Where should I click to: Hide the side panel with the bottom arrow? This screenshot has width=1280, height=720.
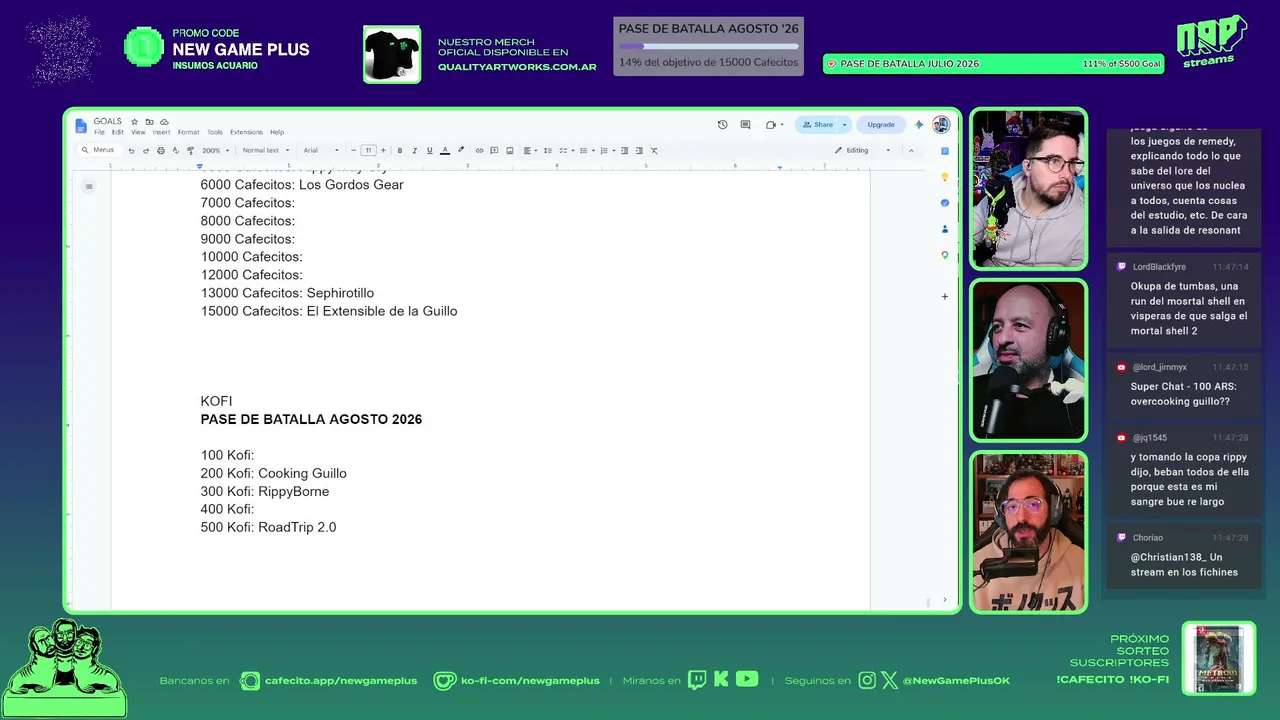point(945,600)
